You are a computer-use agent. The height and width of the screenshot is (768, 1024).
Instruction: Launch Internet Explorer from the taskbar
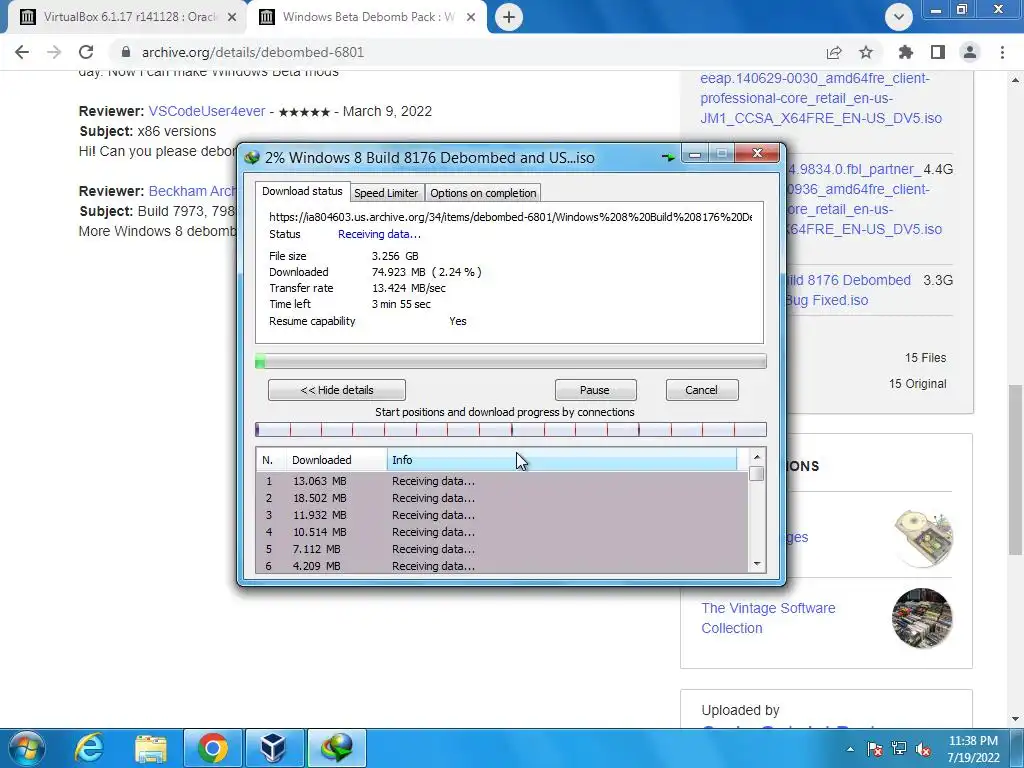[x=89, y=748]
